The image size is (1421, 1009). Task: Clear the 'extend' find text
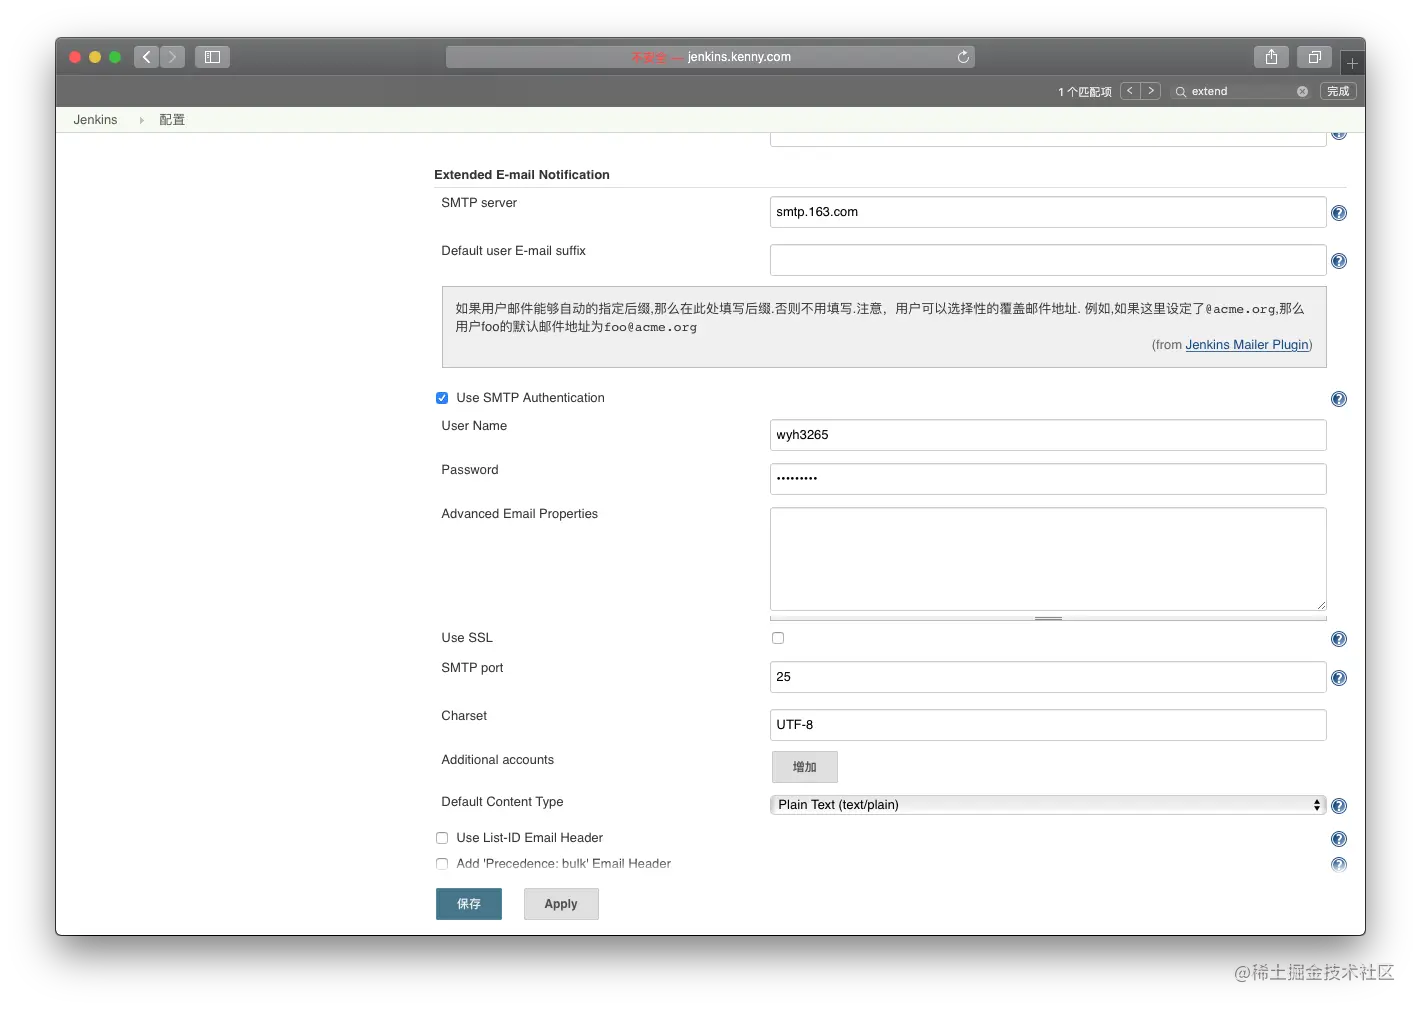pos(1302,91)
